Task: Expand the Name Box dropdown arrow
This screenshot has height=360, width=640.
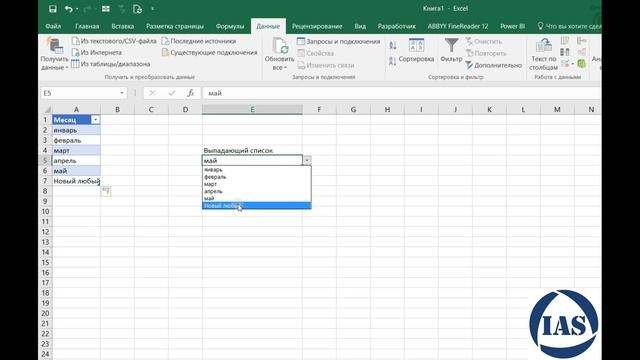Action: [x=122, y=93]
